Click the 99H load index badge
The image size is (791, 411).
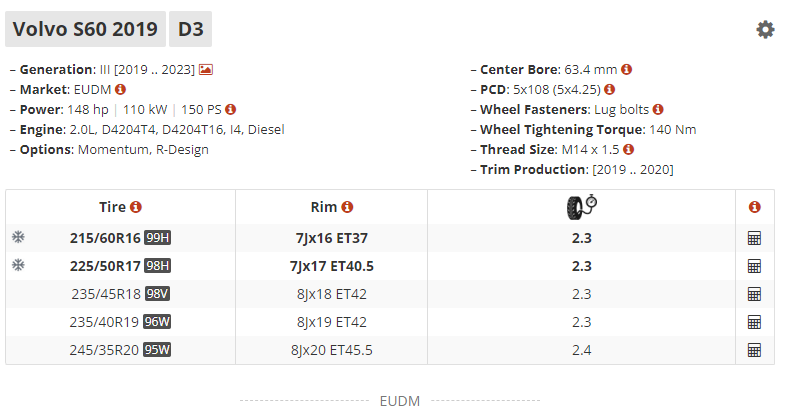tap(157, 238)
